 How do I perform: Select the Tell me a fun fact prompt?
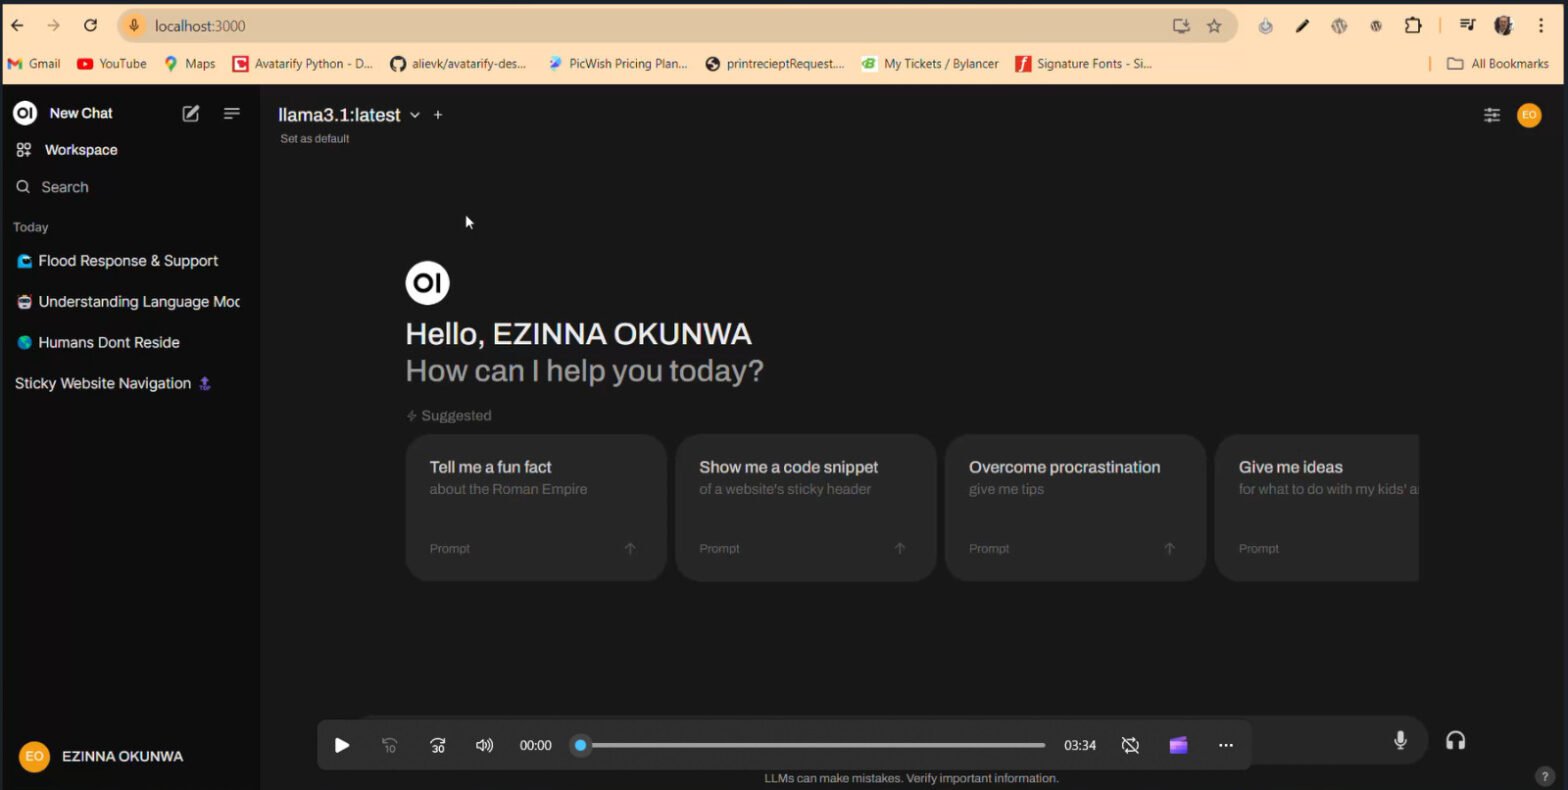(x=535, y=507)
